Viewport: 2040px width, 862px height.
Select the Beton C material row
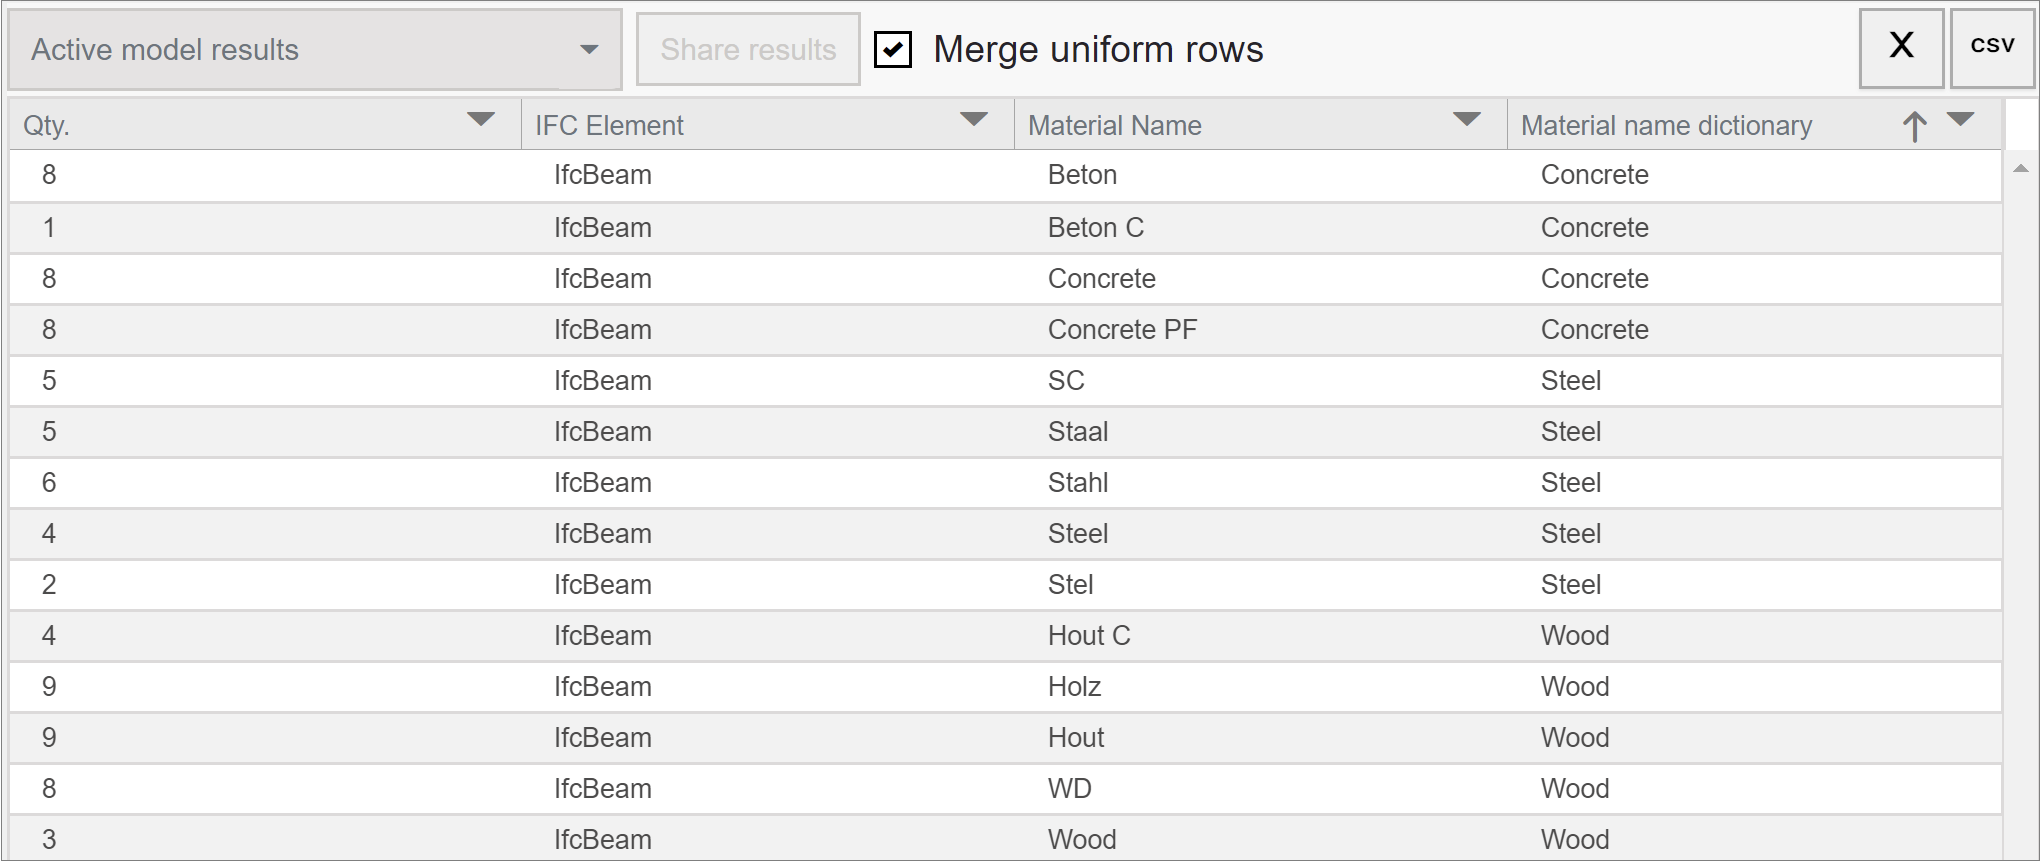[x=1095, y=228]
